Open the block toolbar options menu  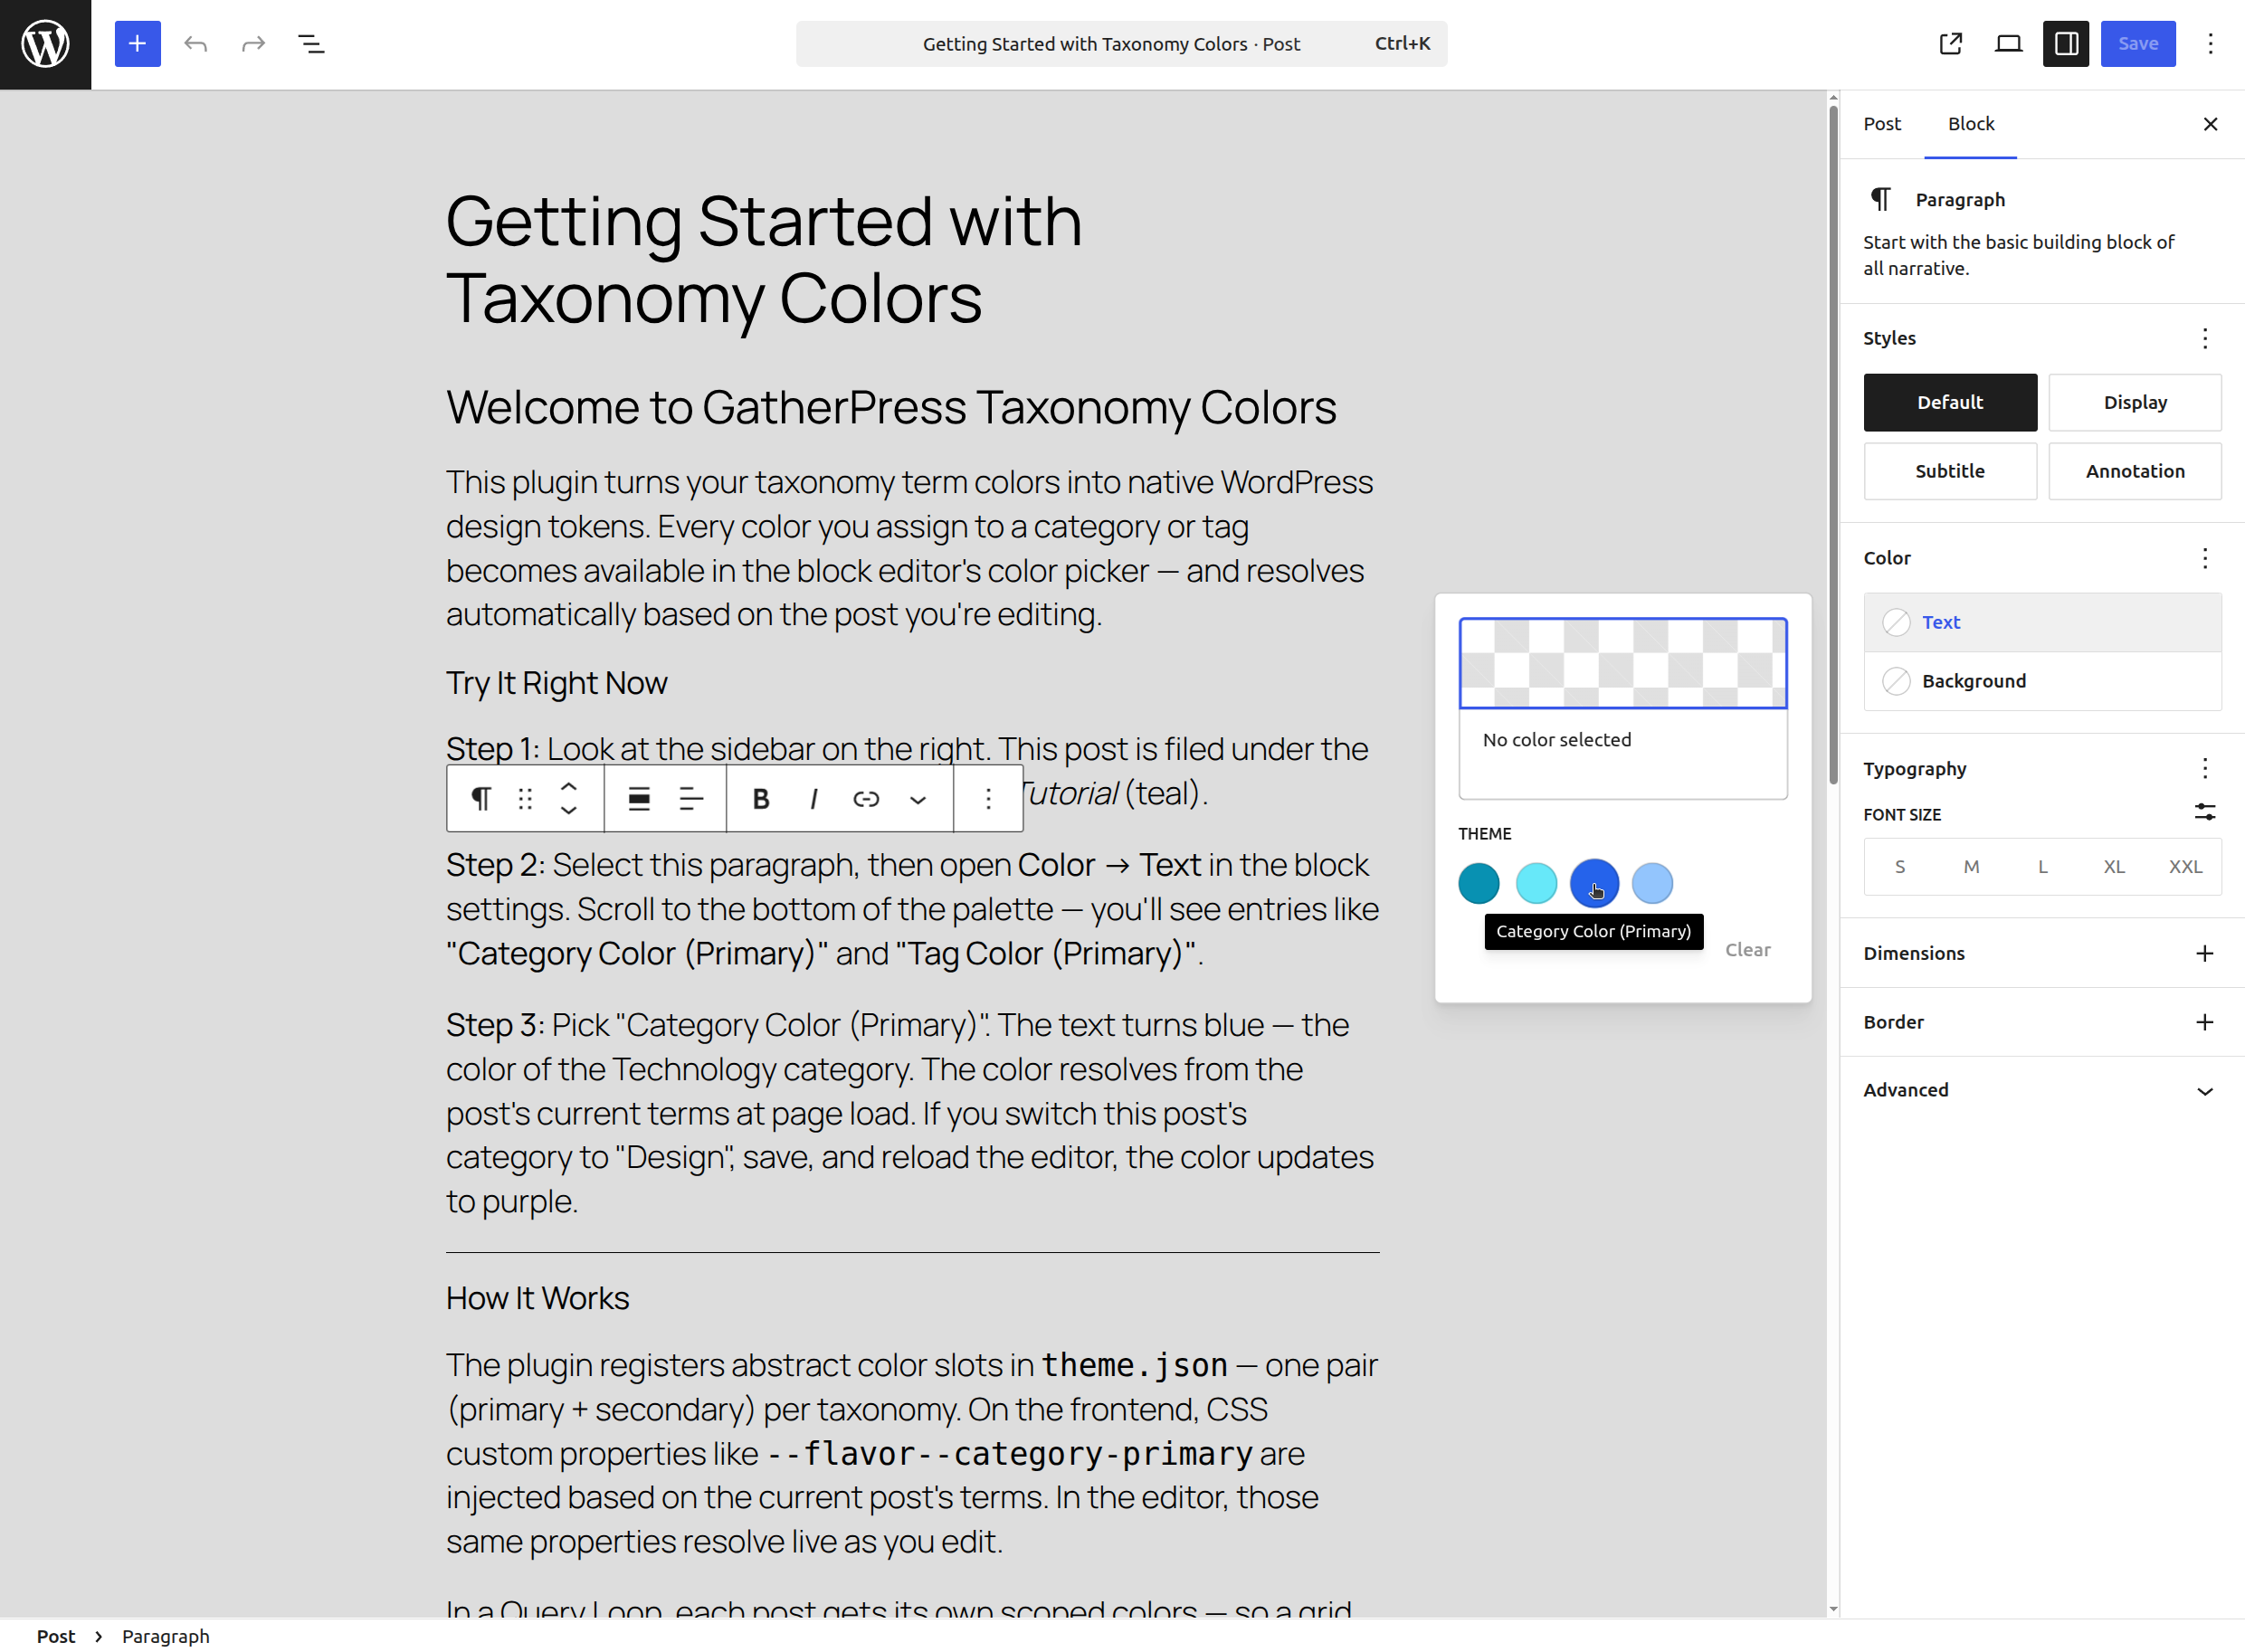[x=988, y=798]
